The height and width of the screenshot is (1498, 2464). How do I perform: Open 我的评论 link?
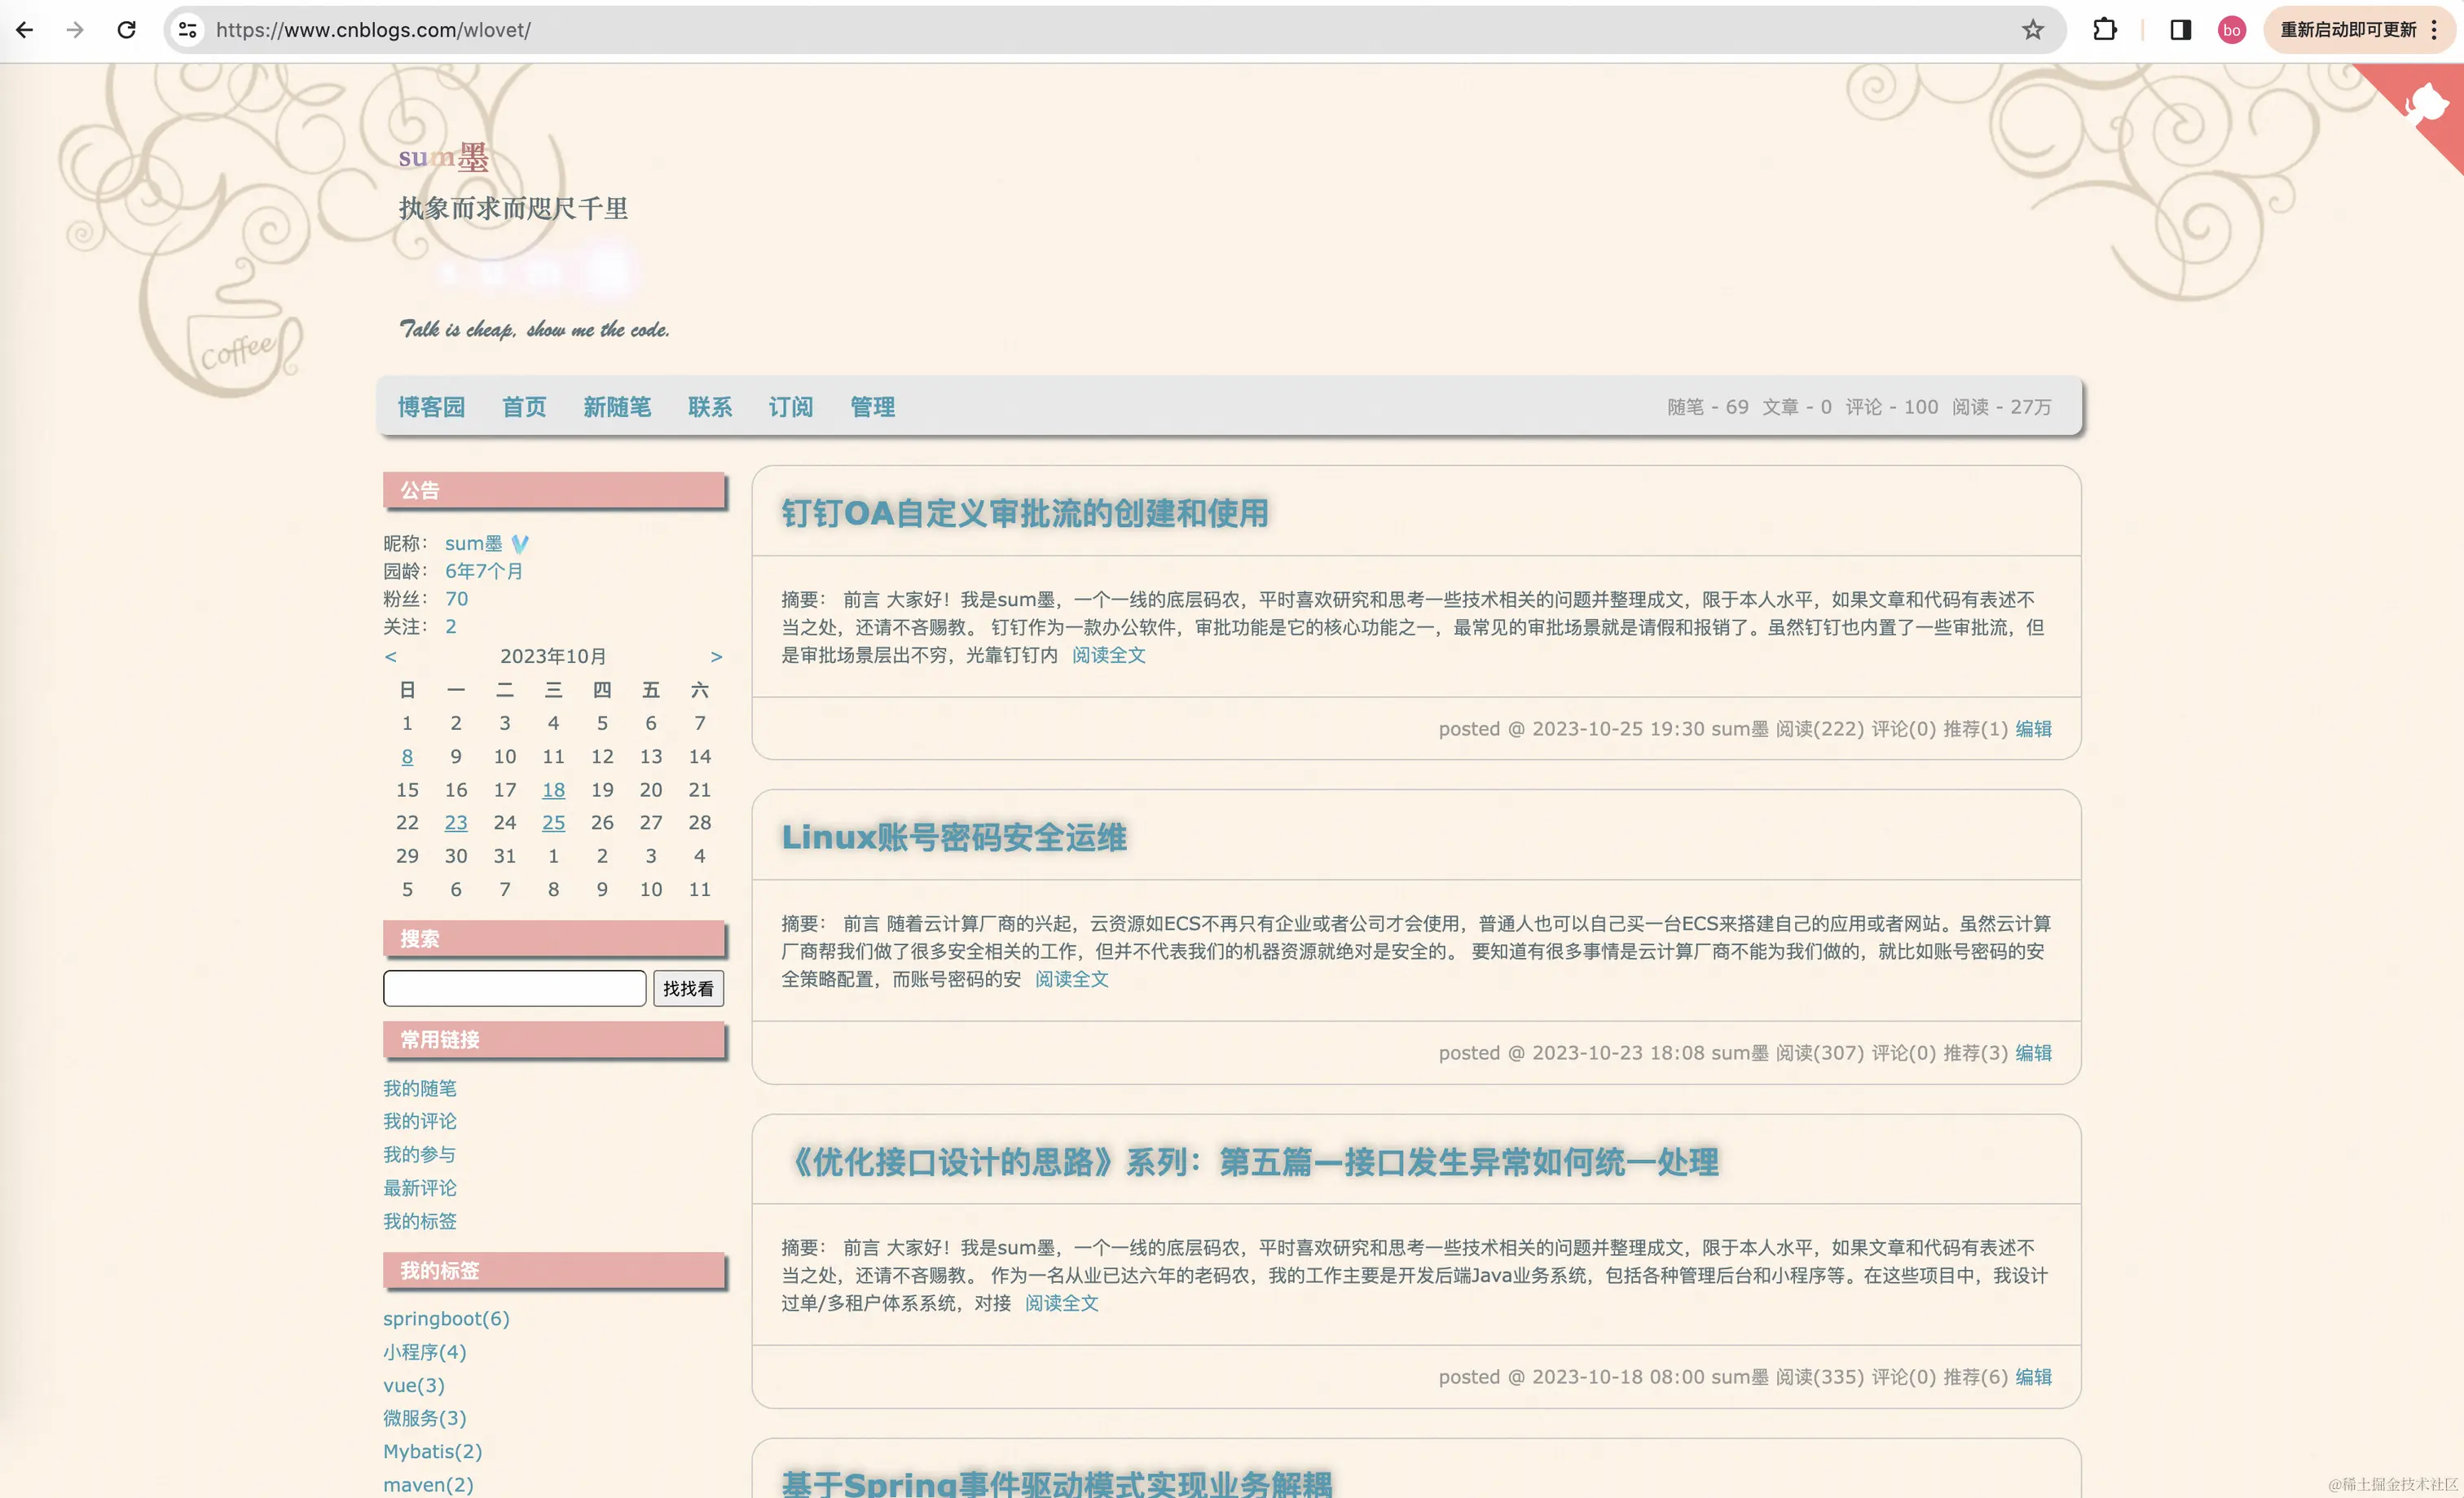click(x=419, y=1121)
